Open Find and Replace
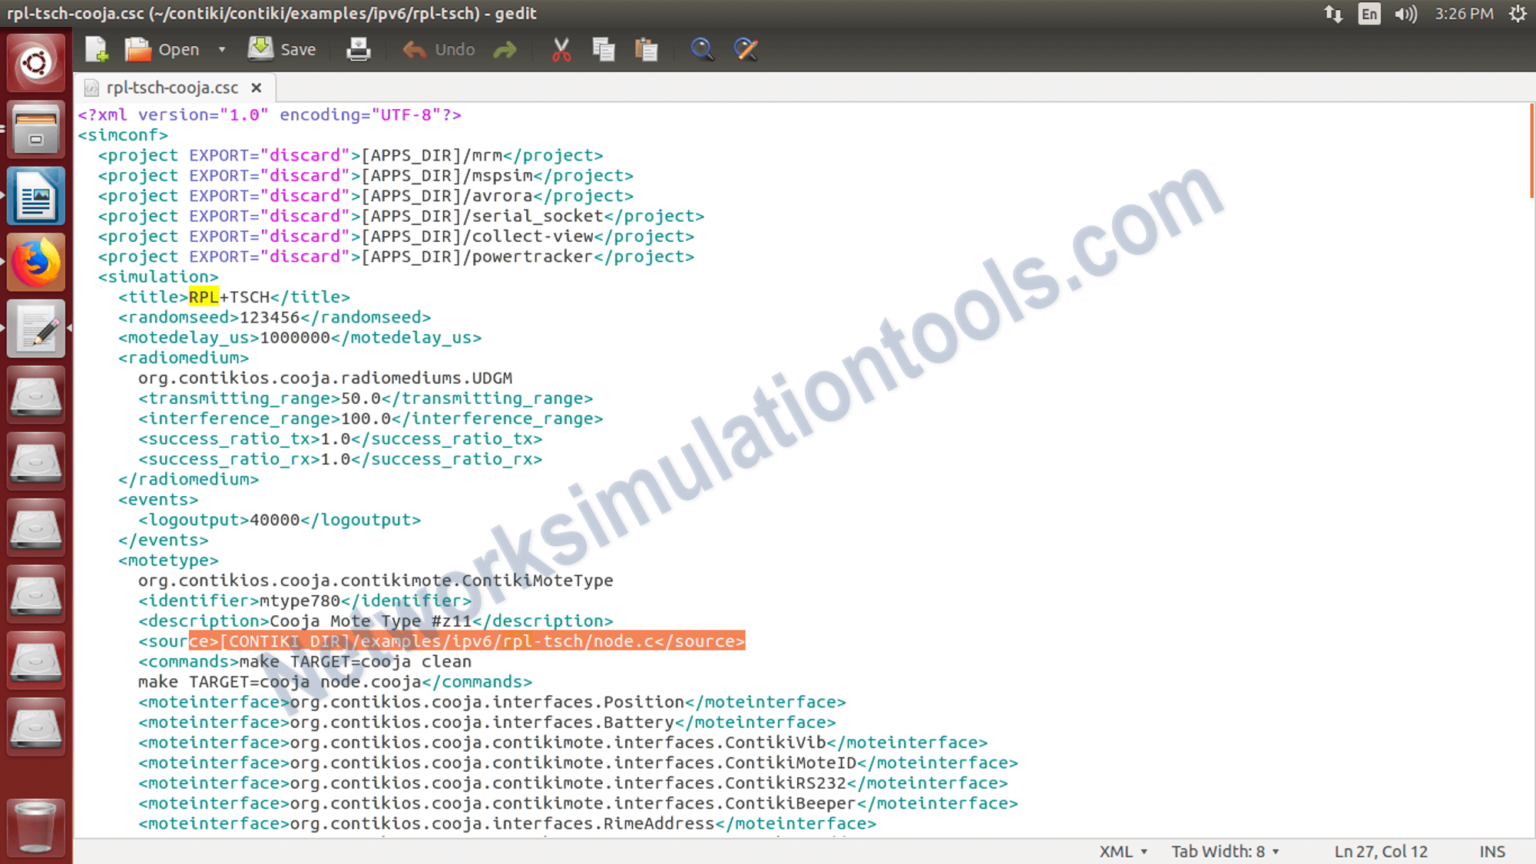This screenshot has width=1536, height=864. point(746,49)
